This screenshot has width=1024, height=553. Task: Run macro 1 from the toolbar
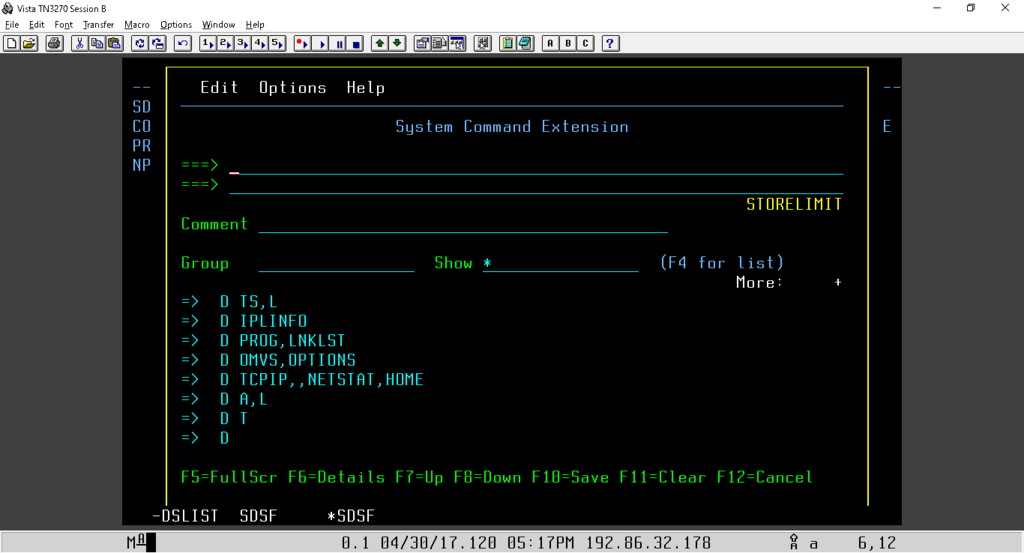(208, 44)
